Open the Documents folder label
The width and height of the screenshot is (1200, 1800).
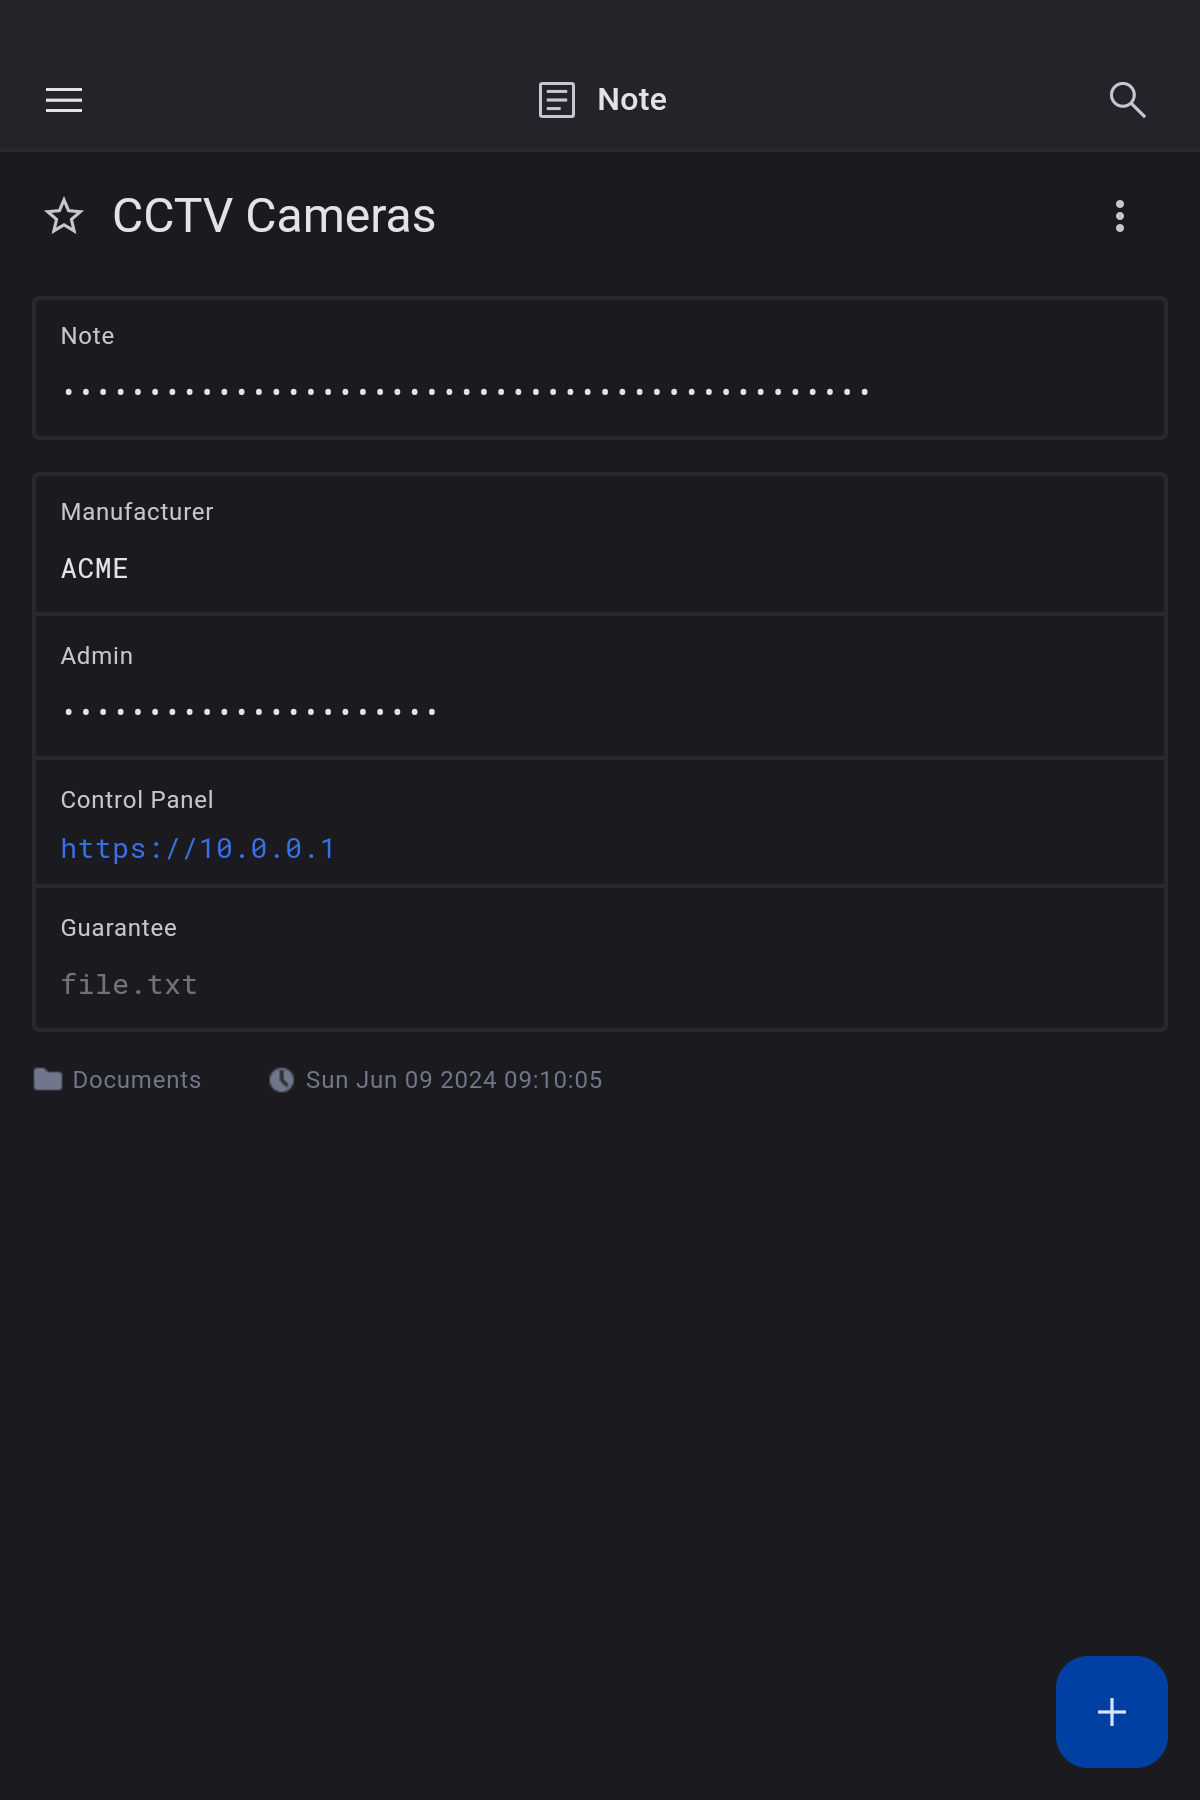137,1080
